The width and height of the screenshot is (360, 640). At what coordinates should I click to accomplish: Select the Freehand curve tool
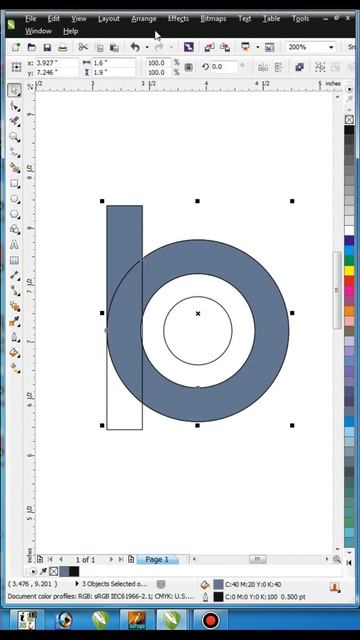tap(15, 153)
